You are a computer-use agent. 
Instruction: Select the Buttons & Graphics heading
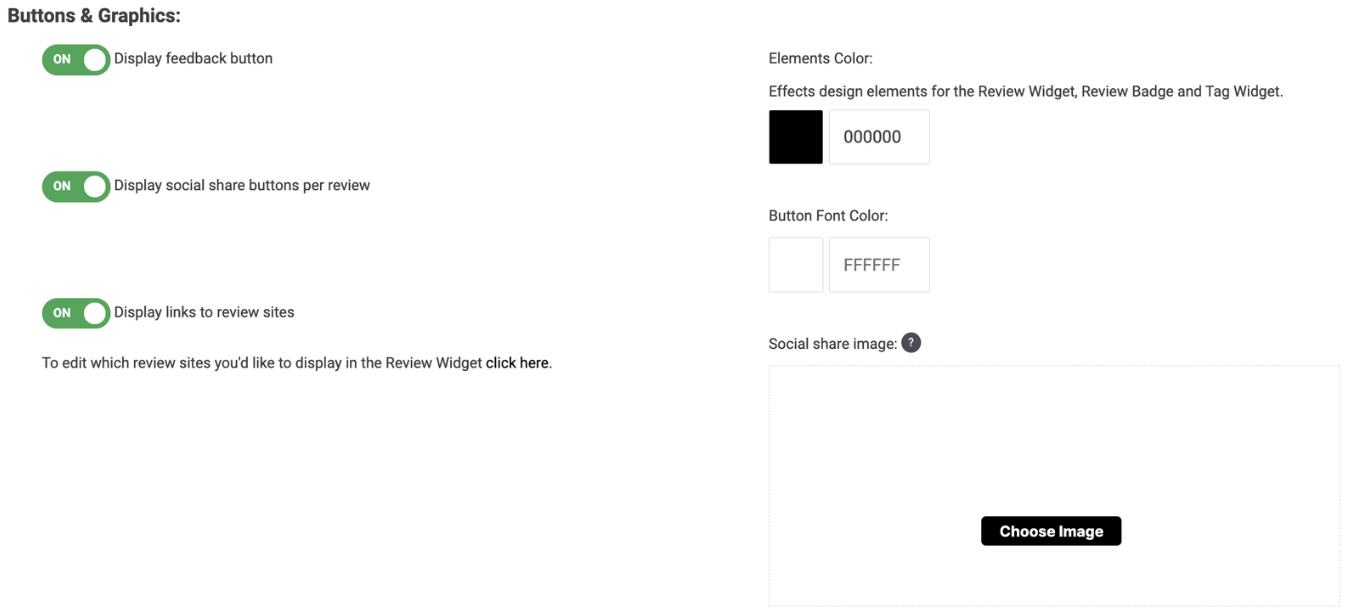coord(94,17)
